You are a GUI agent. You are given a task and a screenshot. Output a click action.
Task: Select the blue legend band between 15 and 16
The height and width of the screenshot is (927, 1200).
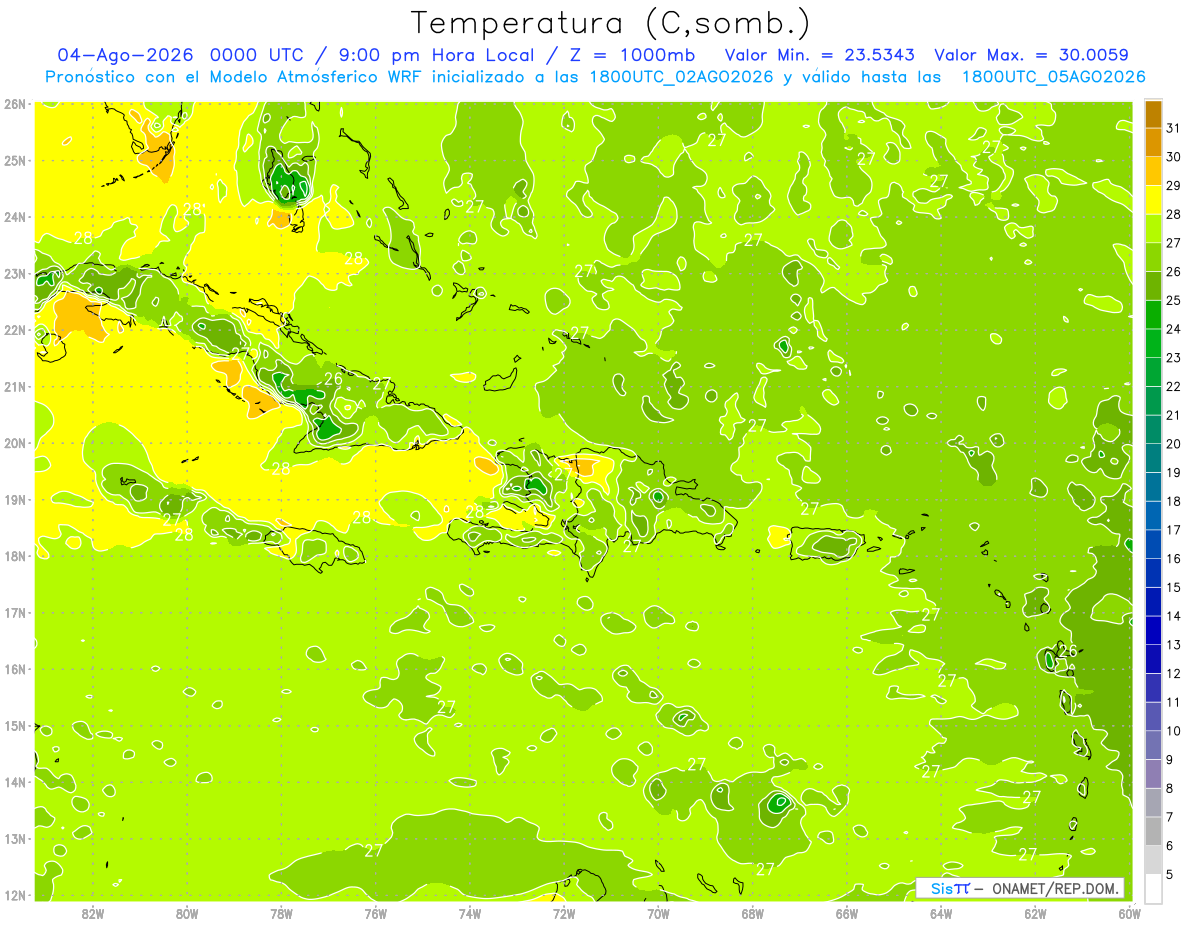tap(1153, 573)
